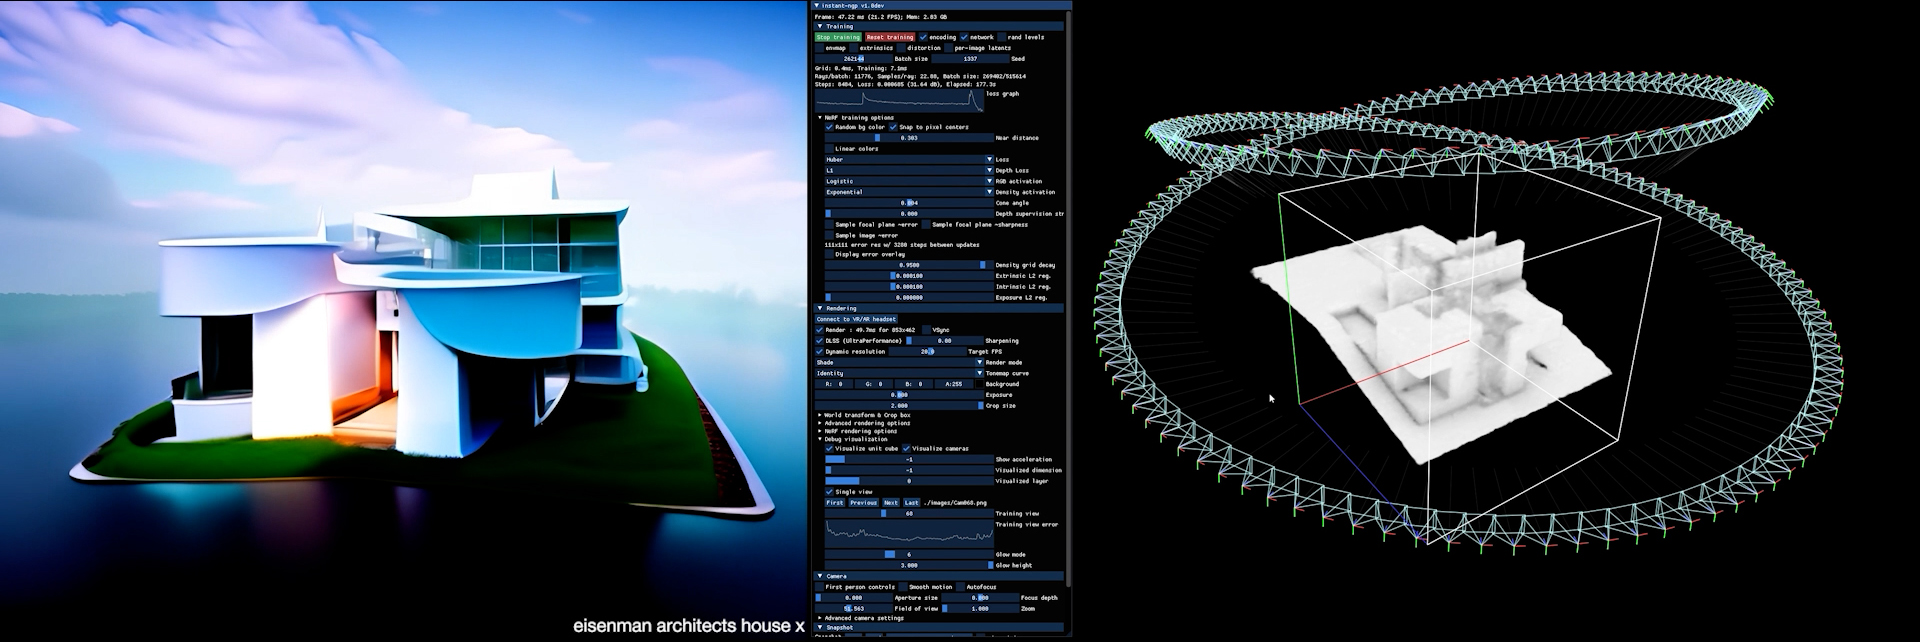Jump to the Last training view
The height and width of the screenshot is (642, 1920).
pos(911,503)
